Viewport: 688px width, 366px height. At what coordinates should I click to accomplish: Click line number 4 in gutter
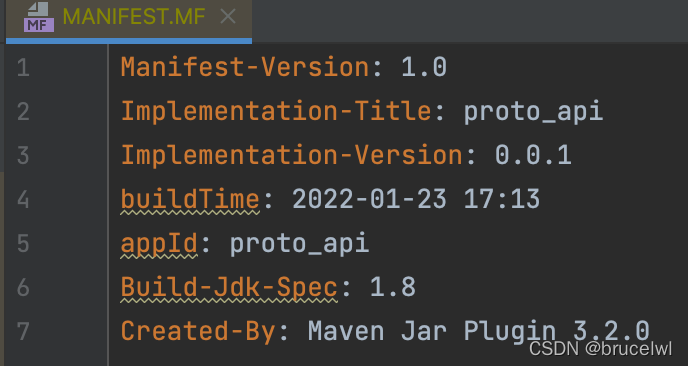23,200
